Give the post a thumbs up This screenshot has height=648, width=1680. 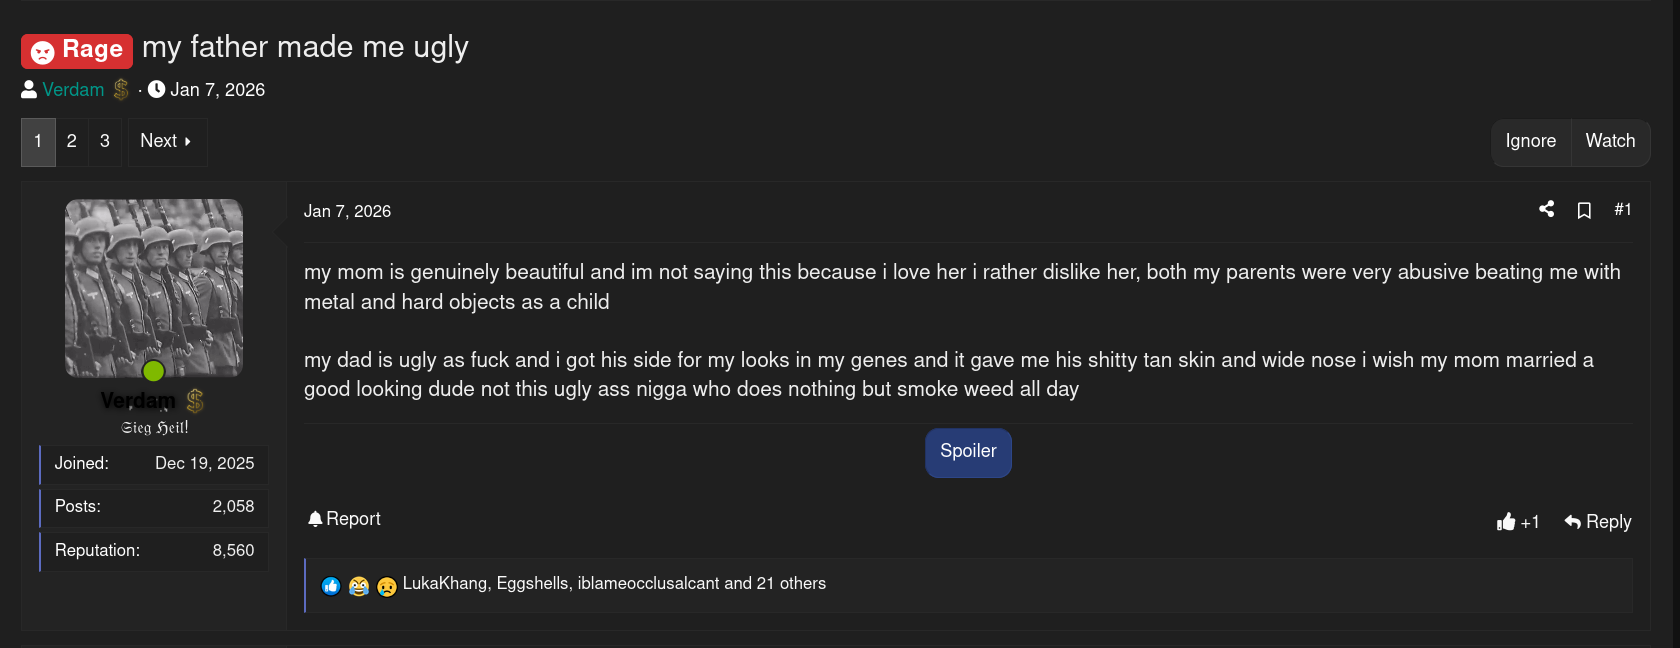pyautogui.click(x=1506, y=521)
